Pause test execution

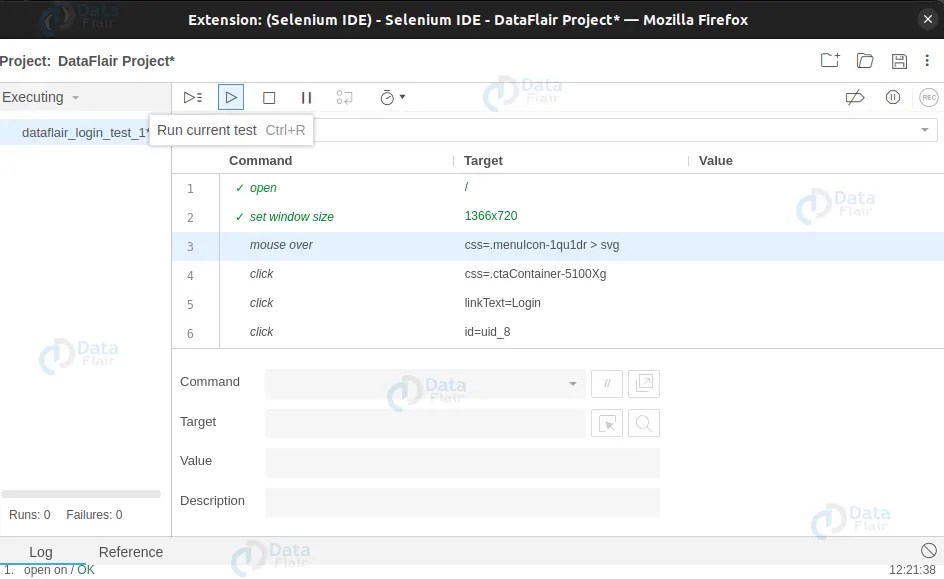306,97
